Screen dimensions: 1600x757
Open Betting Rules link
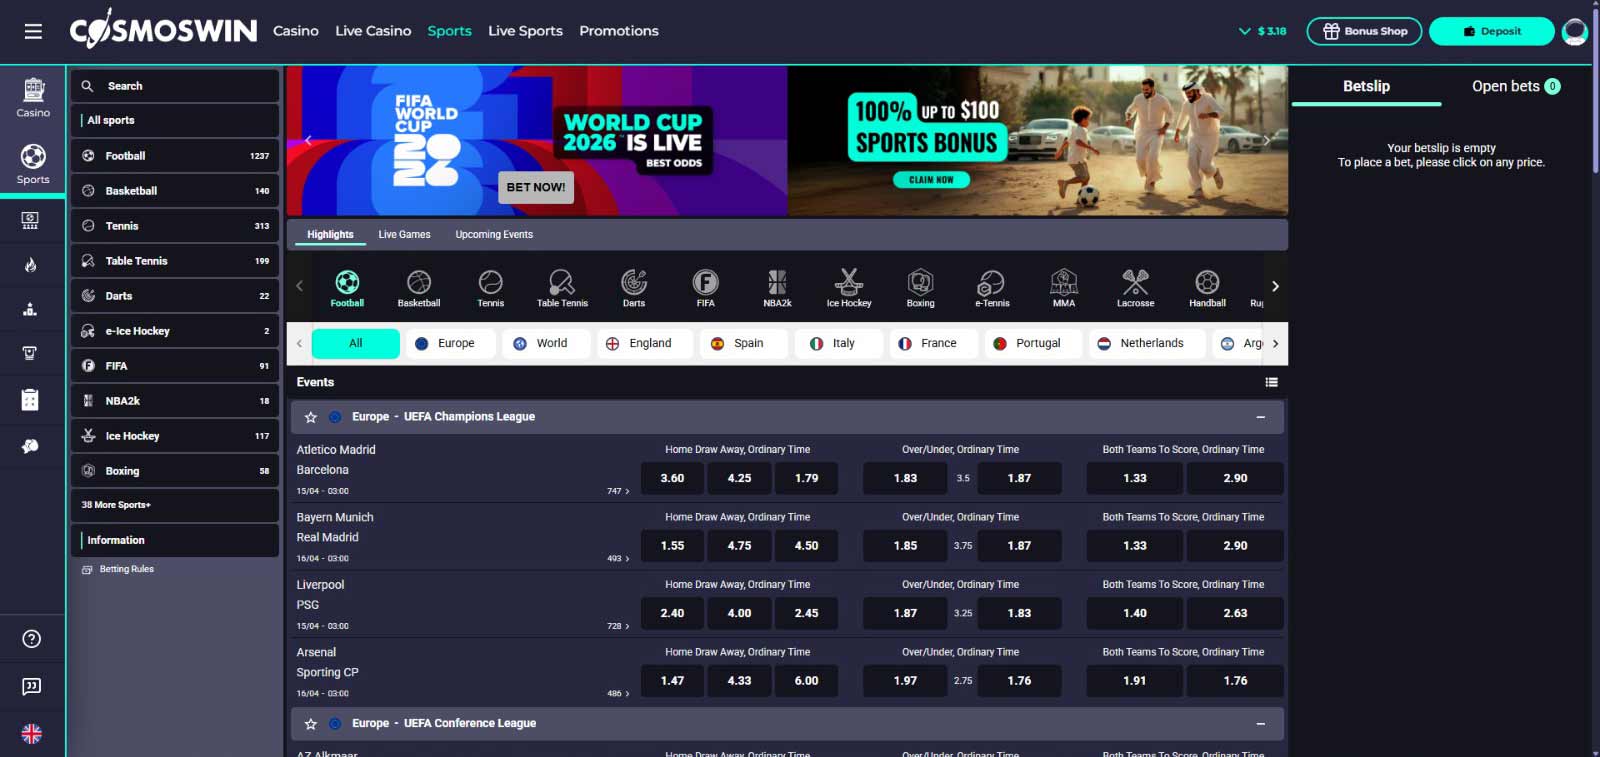(118, 569)
